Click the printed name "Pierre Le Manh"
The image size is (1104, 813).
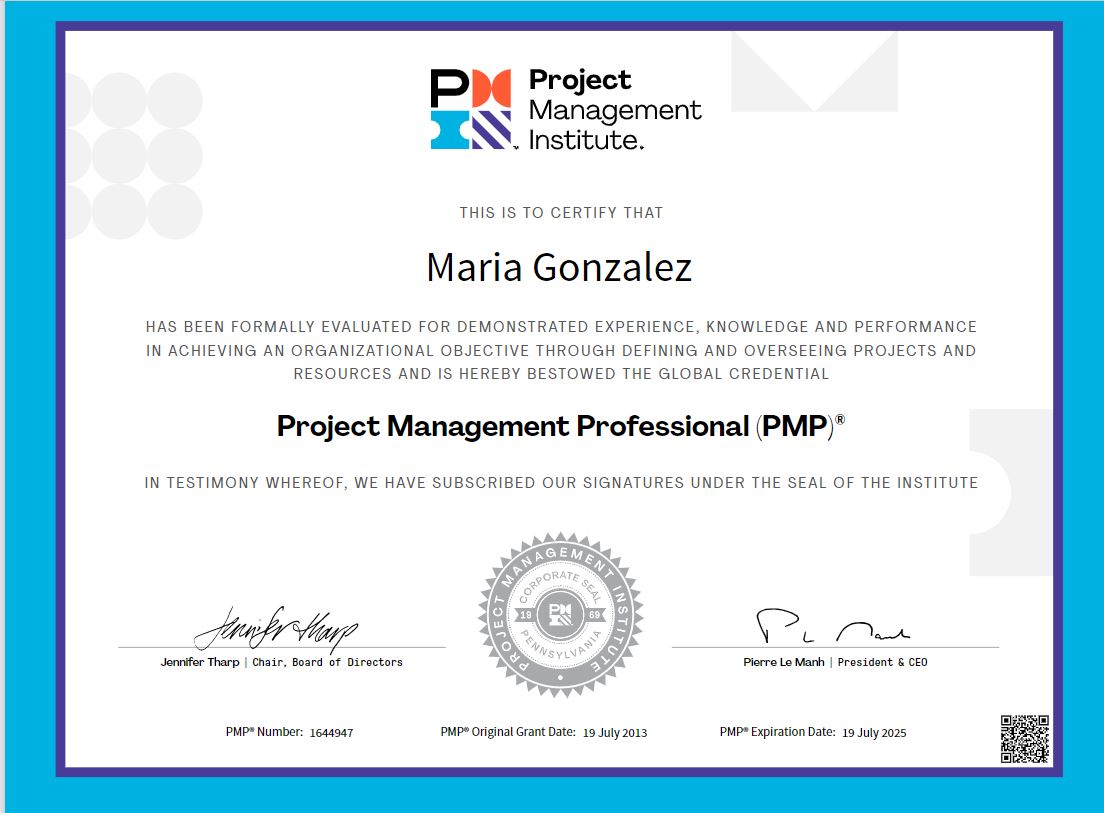click(784, 662)
